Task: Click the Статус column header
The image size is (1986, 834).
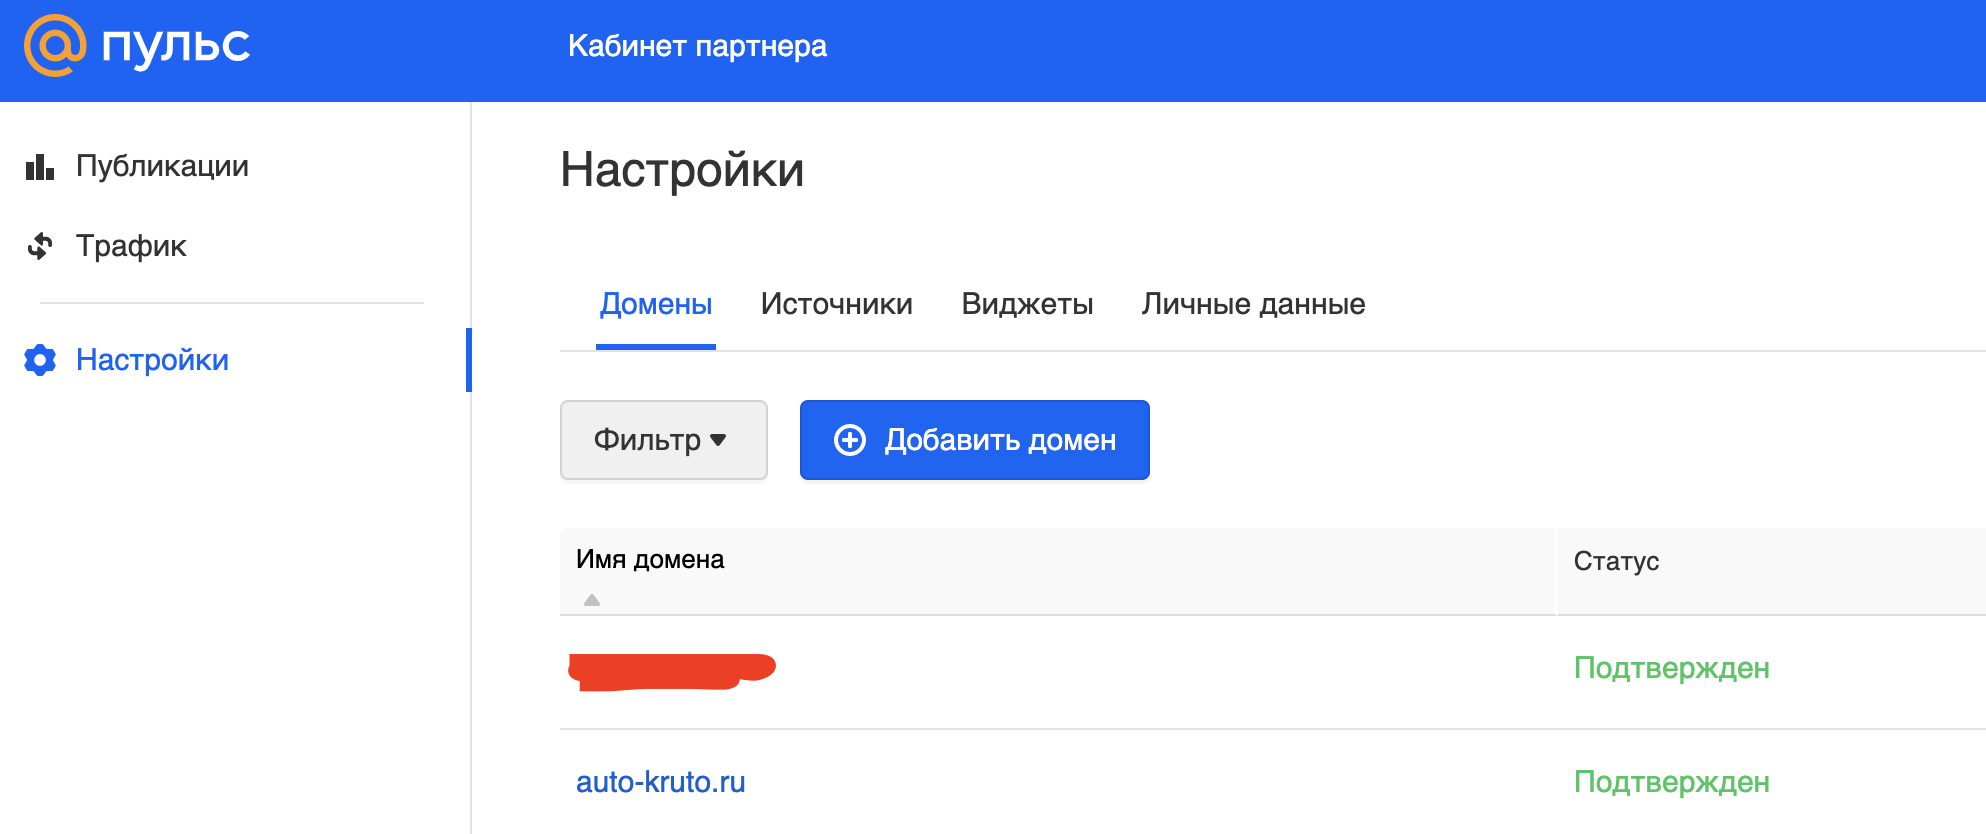Action: coord(1616,561)
